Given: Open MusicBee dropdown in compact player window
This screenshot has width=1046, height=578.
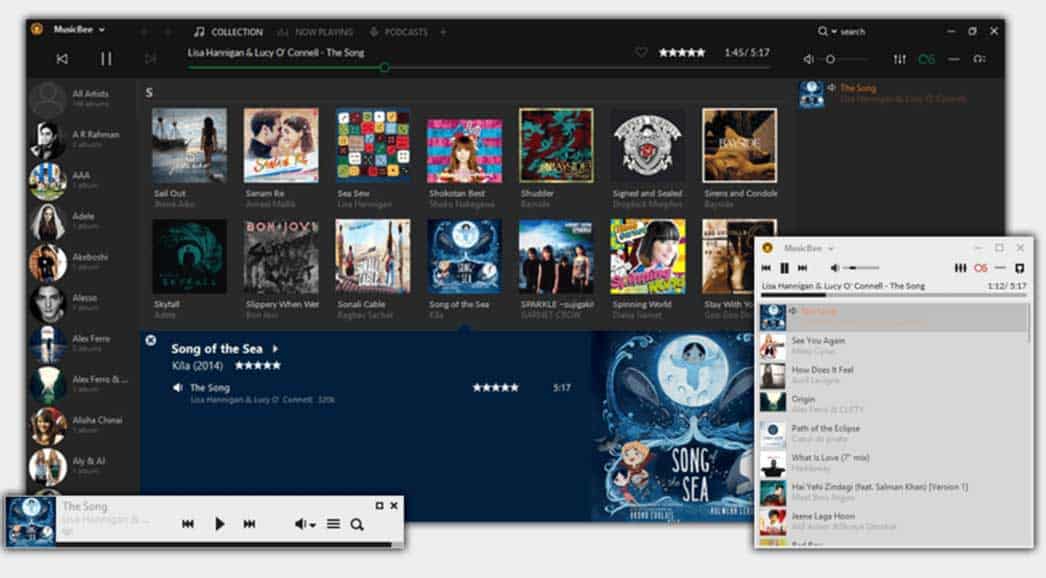Looking at the screenshot, I should (809, 248).
